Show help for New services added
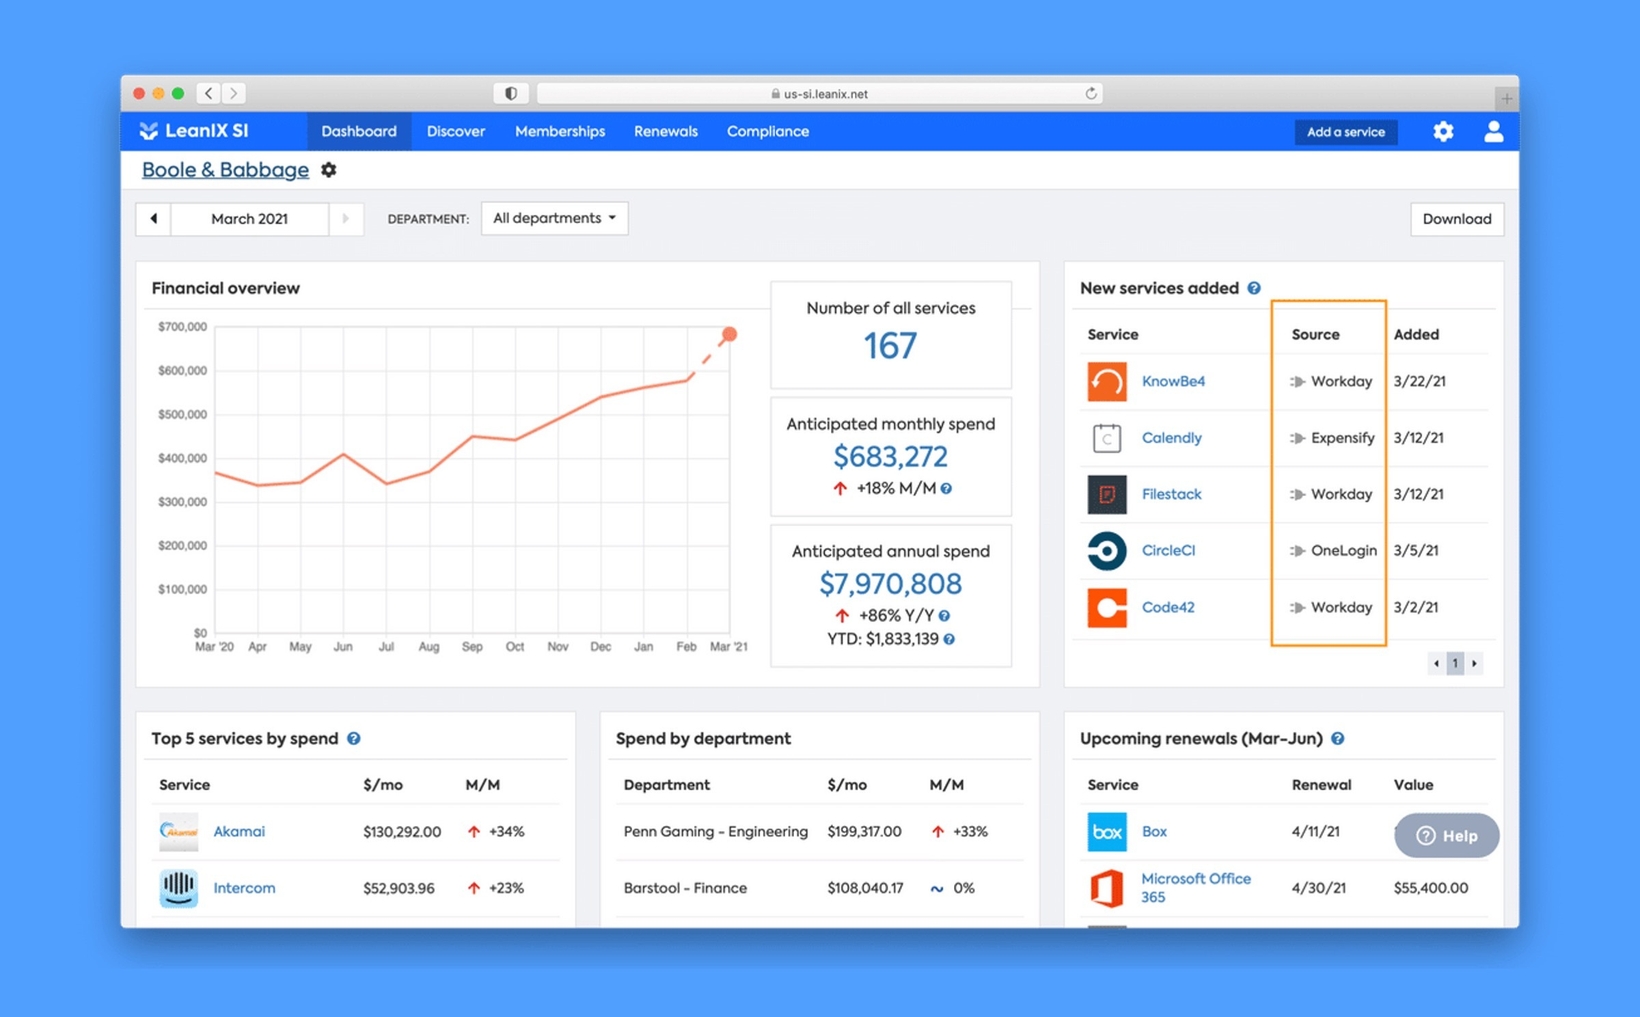Viewport: 1640px width, 1017px height. click(x=1254, y=288)
